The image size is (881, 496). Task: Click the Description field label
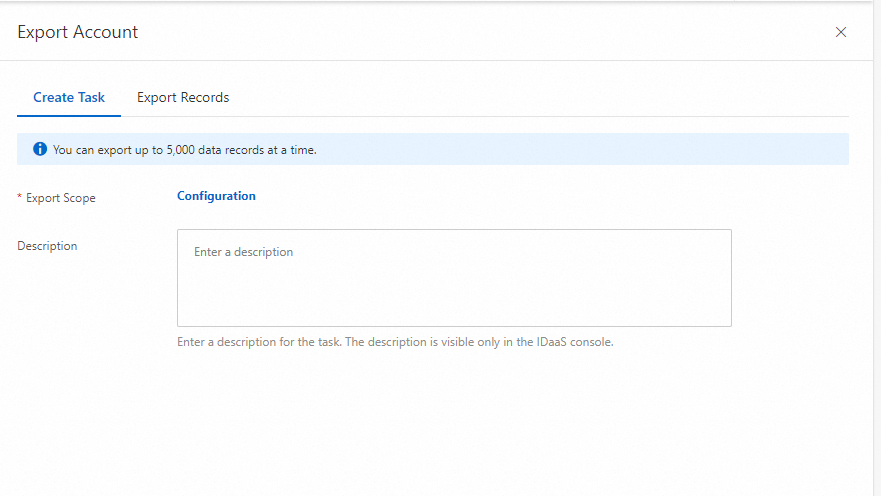[x=47, y=246]
